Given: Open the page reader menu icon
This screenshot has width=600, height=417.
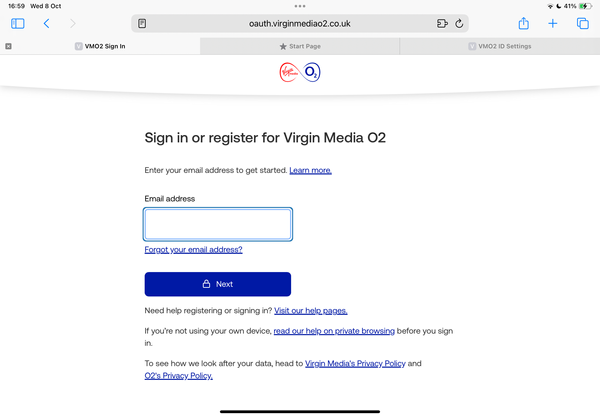Looking at the screenshot, I should point(143,23).
